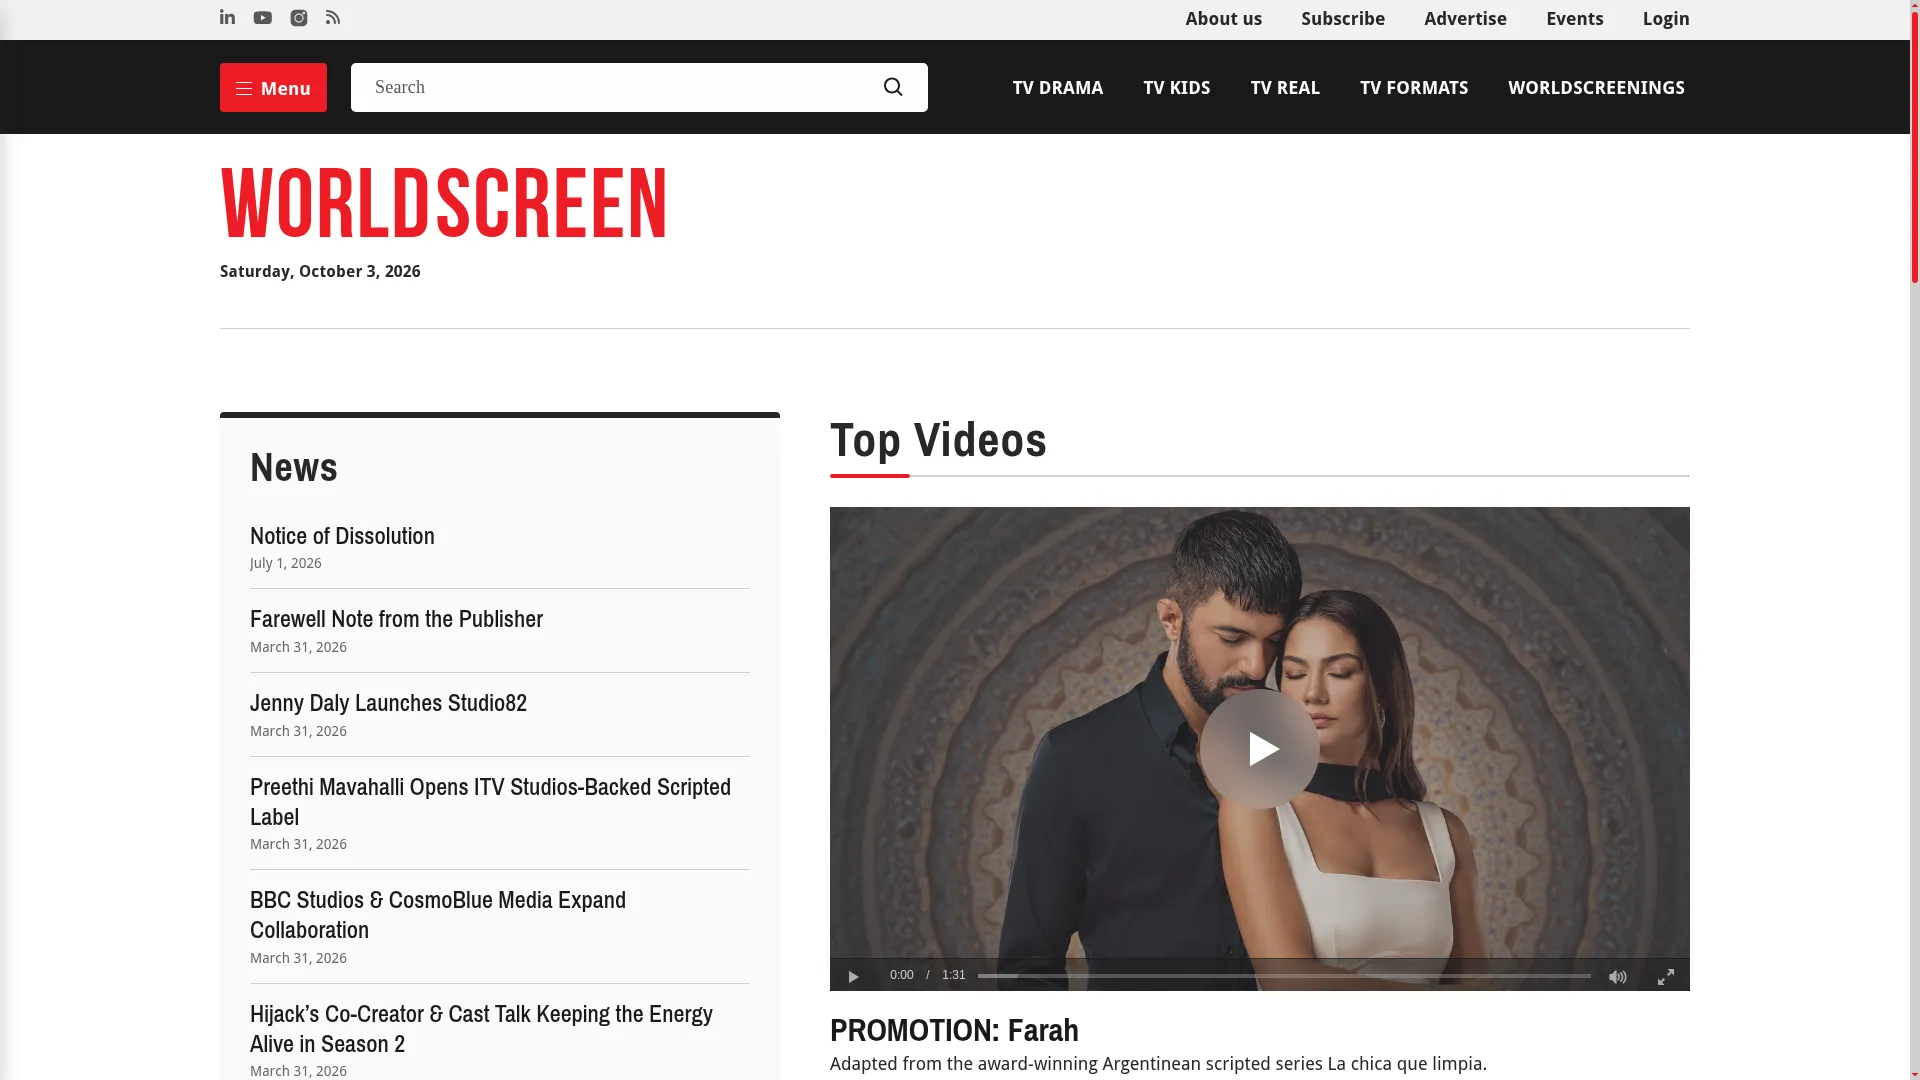Open the WORLDSCREENINGS section
1920x1080 pixels.
point(1596,88)
